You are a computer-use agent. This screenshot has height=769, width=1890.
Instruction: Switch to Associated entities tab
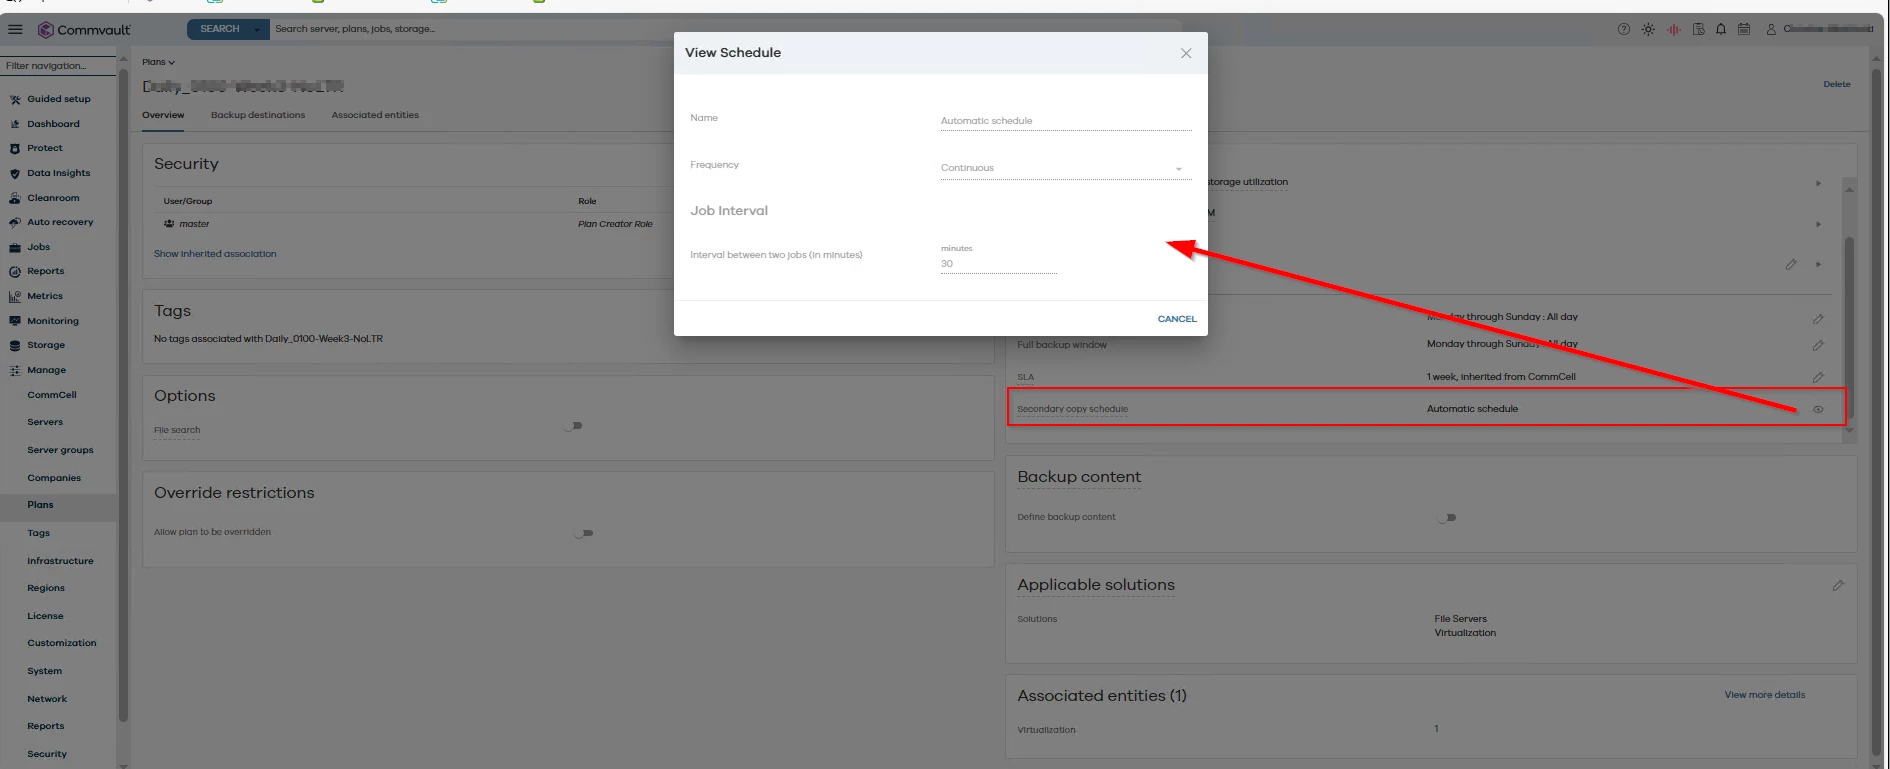[x=375, y=115]
